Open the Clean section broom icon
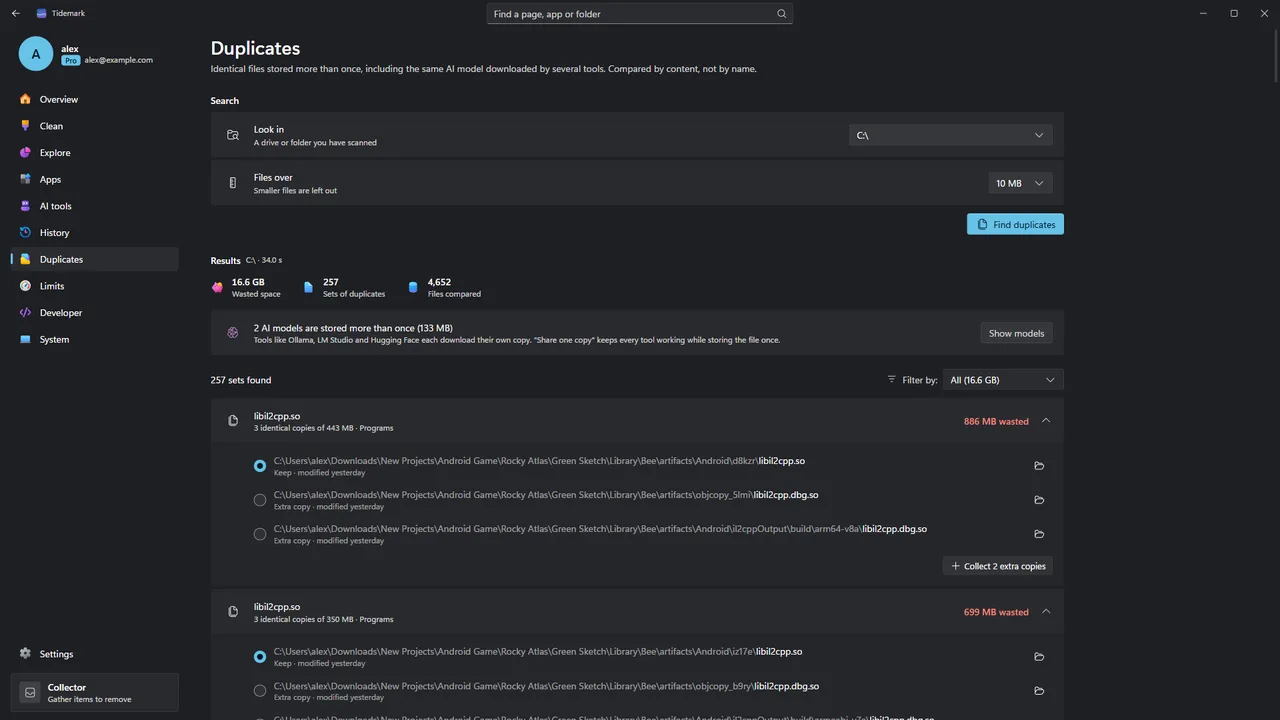The width and height of the screenshot is (1280, 720). coord(26,126)
